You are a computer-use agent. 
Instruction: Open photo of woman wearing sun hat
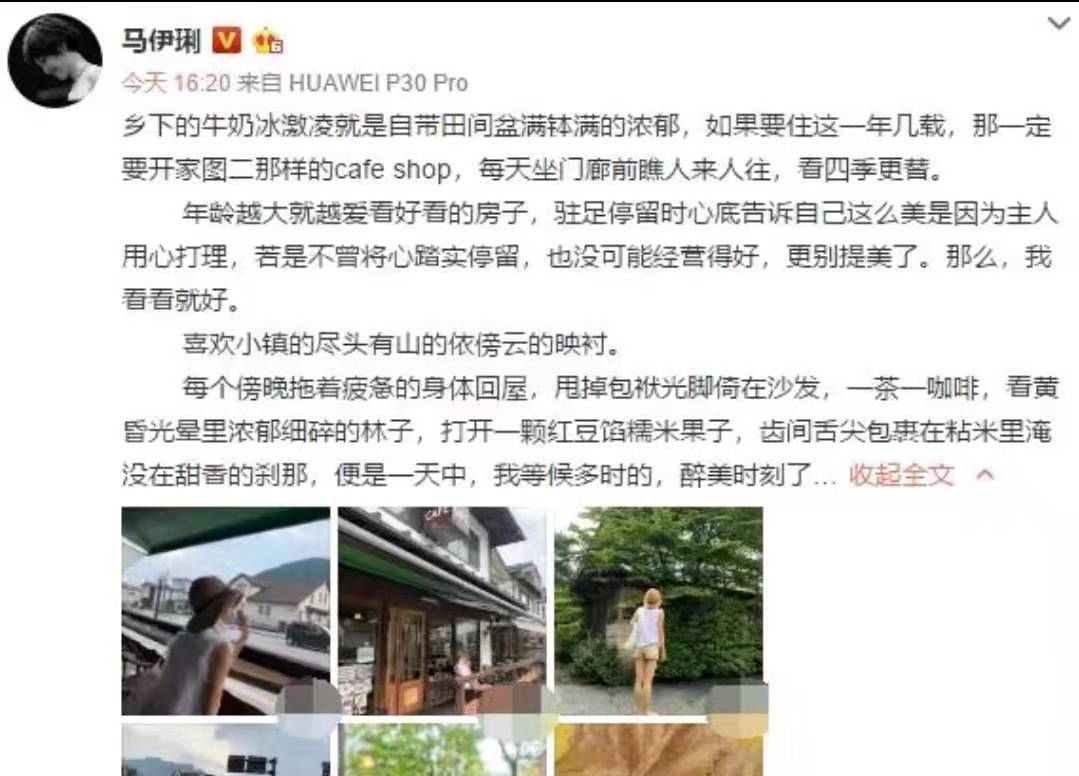pos(226,611)
